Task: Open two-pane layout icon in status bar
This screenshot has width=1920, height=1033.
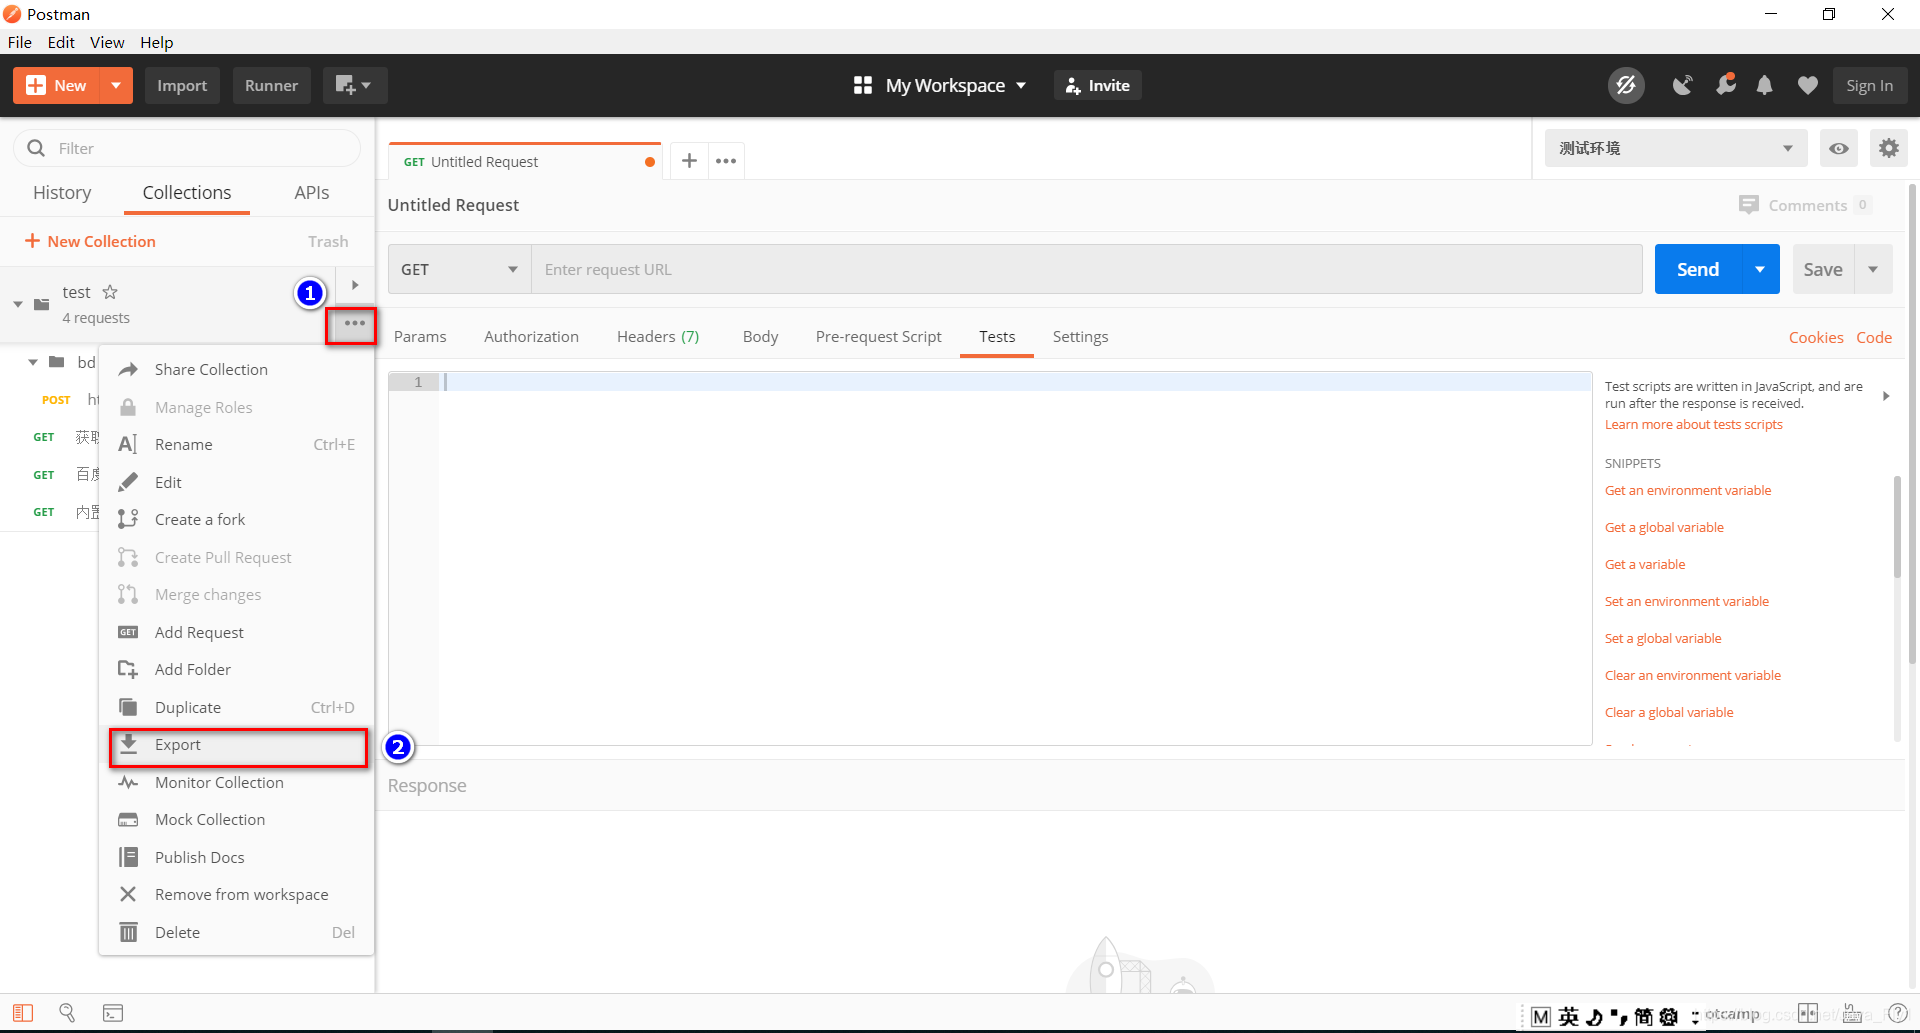Action: coord(1808,1013)
